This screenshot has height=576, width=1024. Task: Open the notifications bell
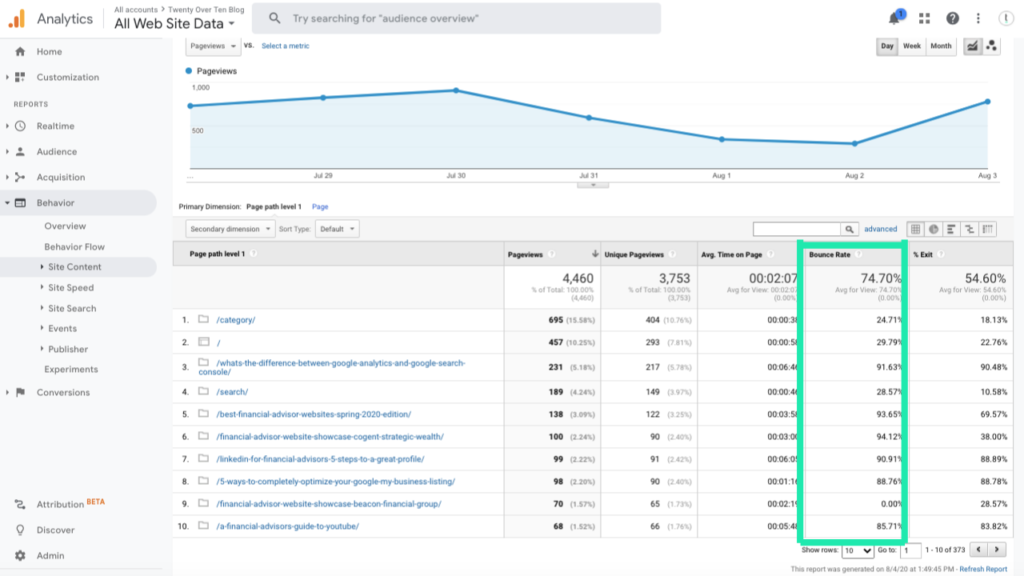tap(894, 19)
